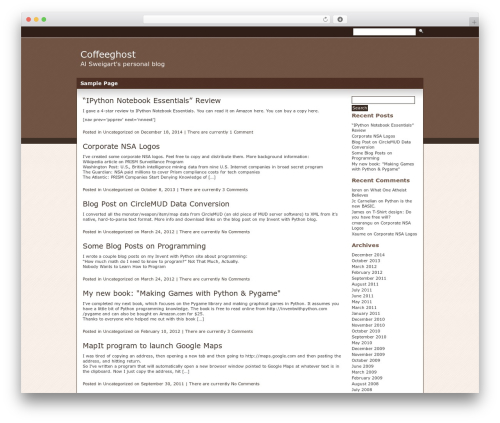Open comment link What One Atheist Believes
The image size is (500, 423).
pos(379,192)
